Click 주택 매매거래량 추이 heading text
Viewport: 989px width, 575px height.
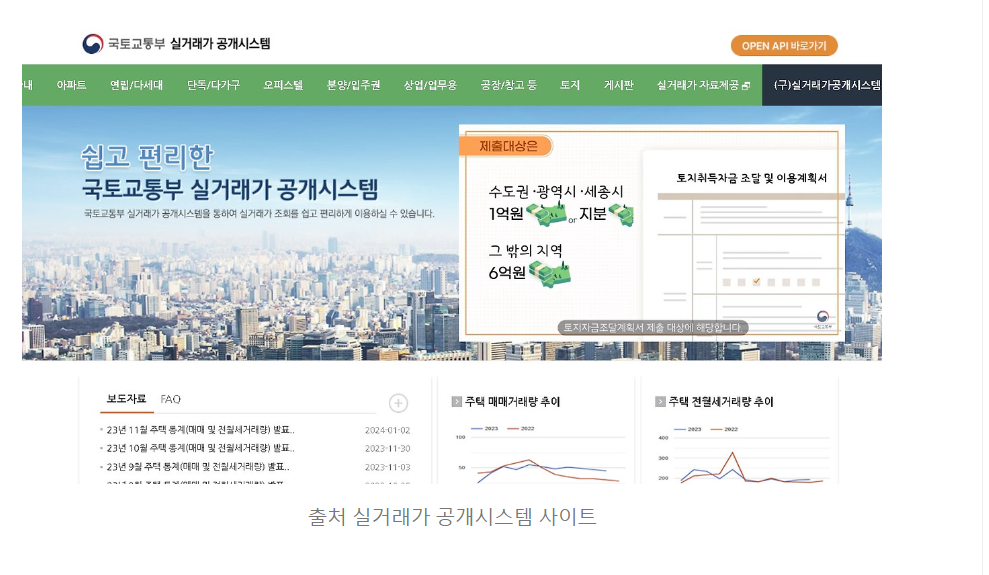[x=512, y=402]
